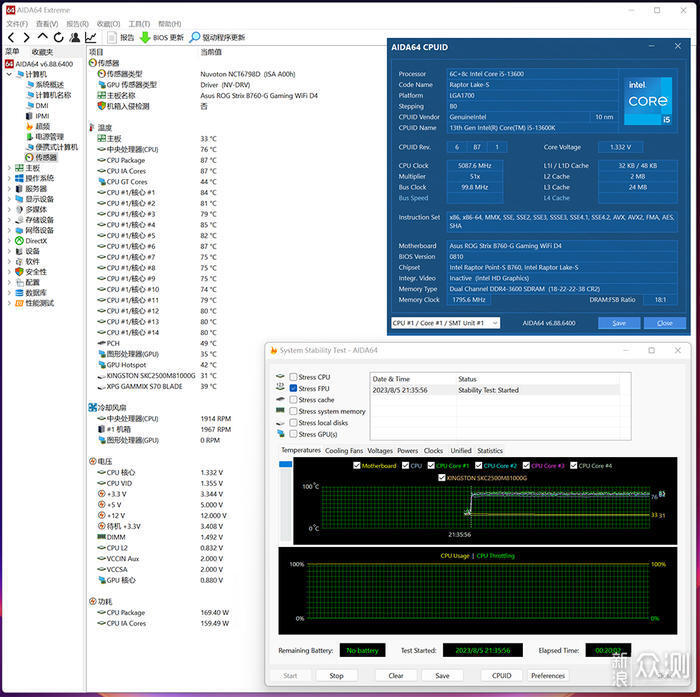Open the 工具(T) menu
Viewport: 700px width, 697px height.
[x=139, y=24]
